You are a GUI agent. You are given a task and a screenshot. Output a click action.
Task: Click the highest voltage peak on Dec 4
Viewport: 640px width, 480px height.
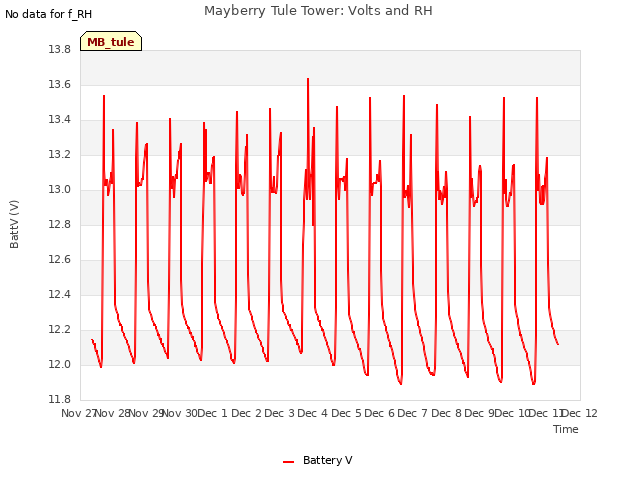tap(308, 79)
